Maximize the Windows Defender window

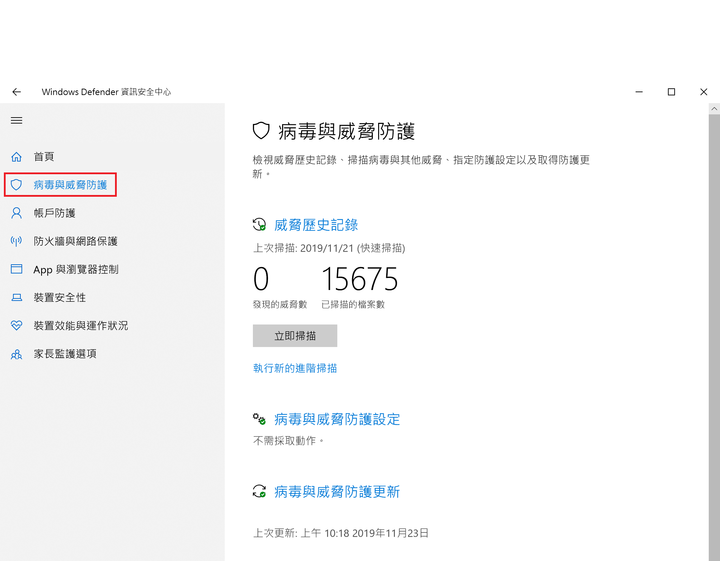pos(671,92)
